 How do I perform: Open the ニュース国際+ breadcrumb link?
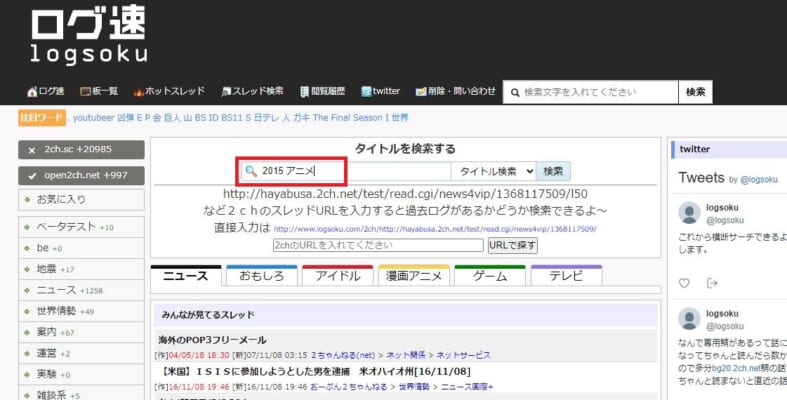467,387
